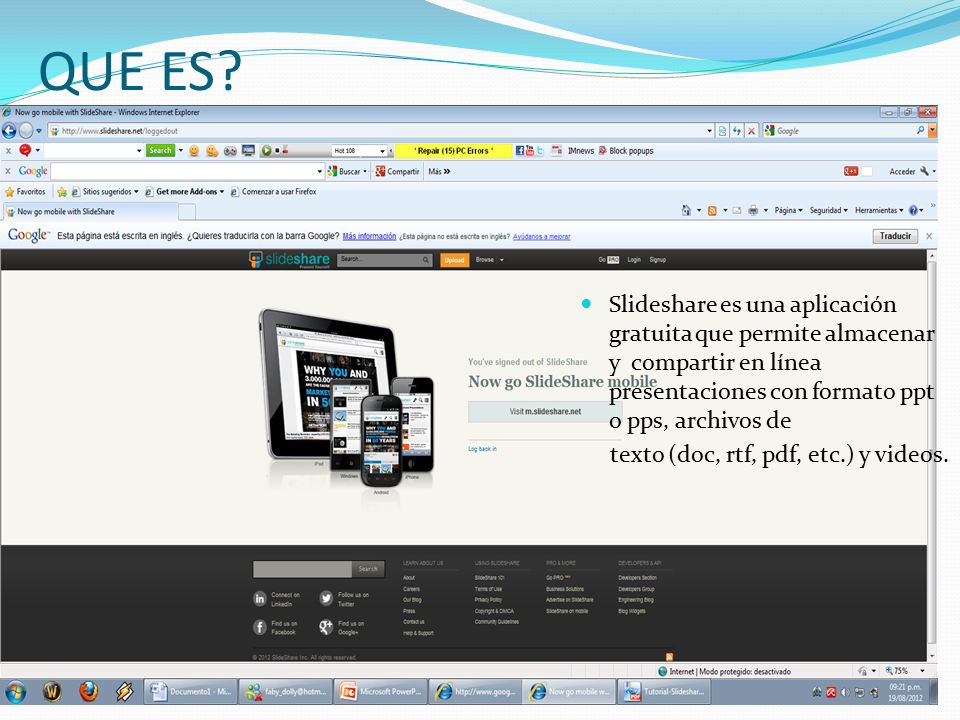Click the Facebook icon in the toolbar
Image resolution: width=960 pixels, height=720 pixels.
point(519,151)
